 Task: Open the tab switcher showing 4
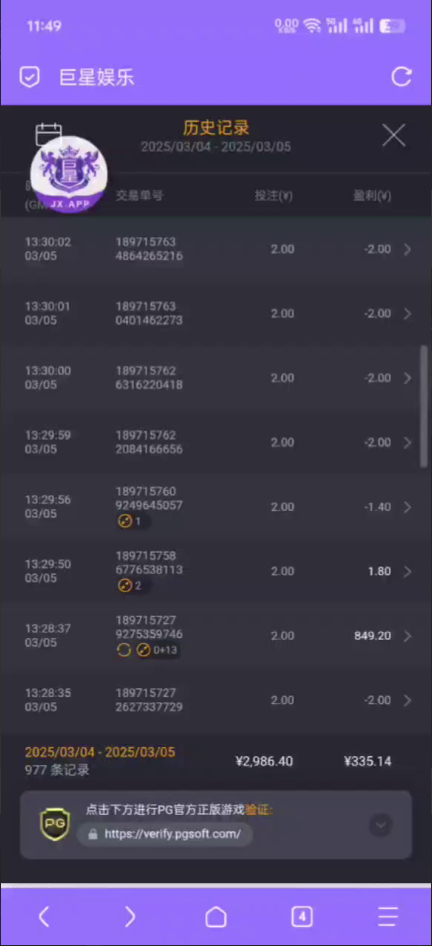click(302, 917)
